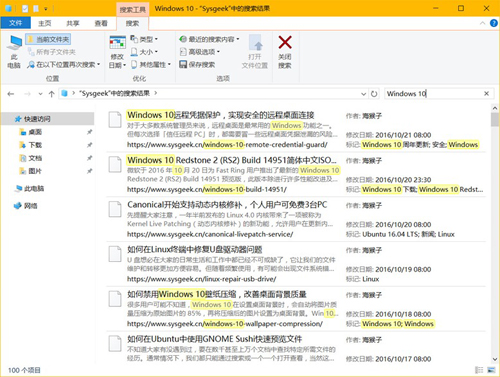
Task: Go forward with the right arrow
Action: pos(27,94)
